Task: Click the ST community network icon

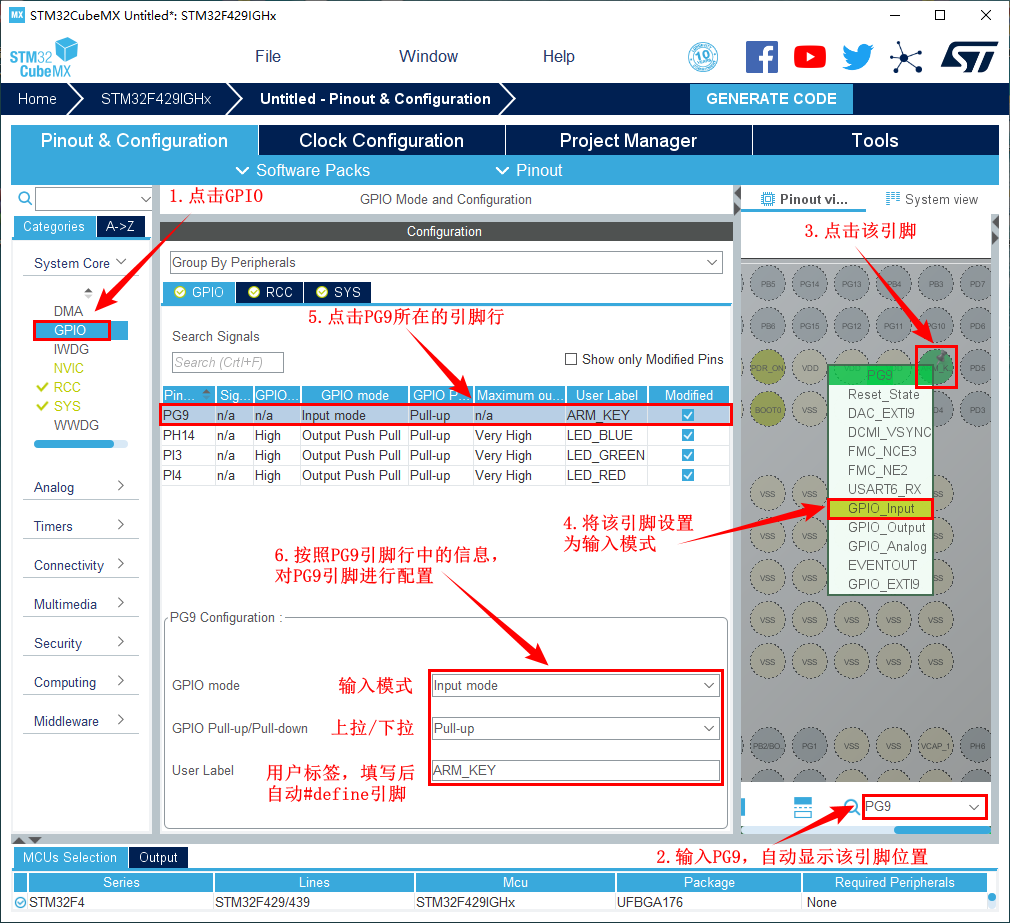Action: [906, 57]
